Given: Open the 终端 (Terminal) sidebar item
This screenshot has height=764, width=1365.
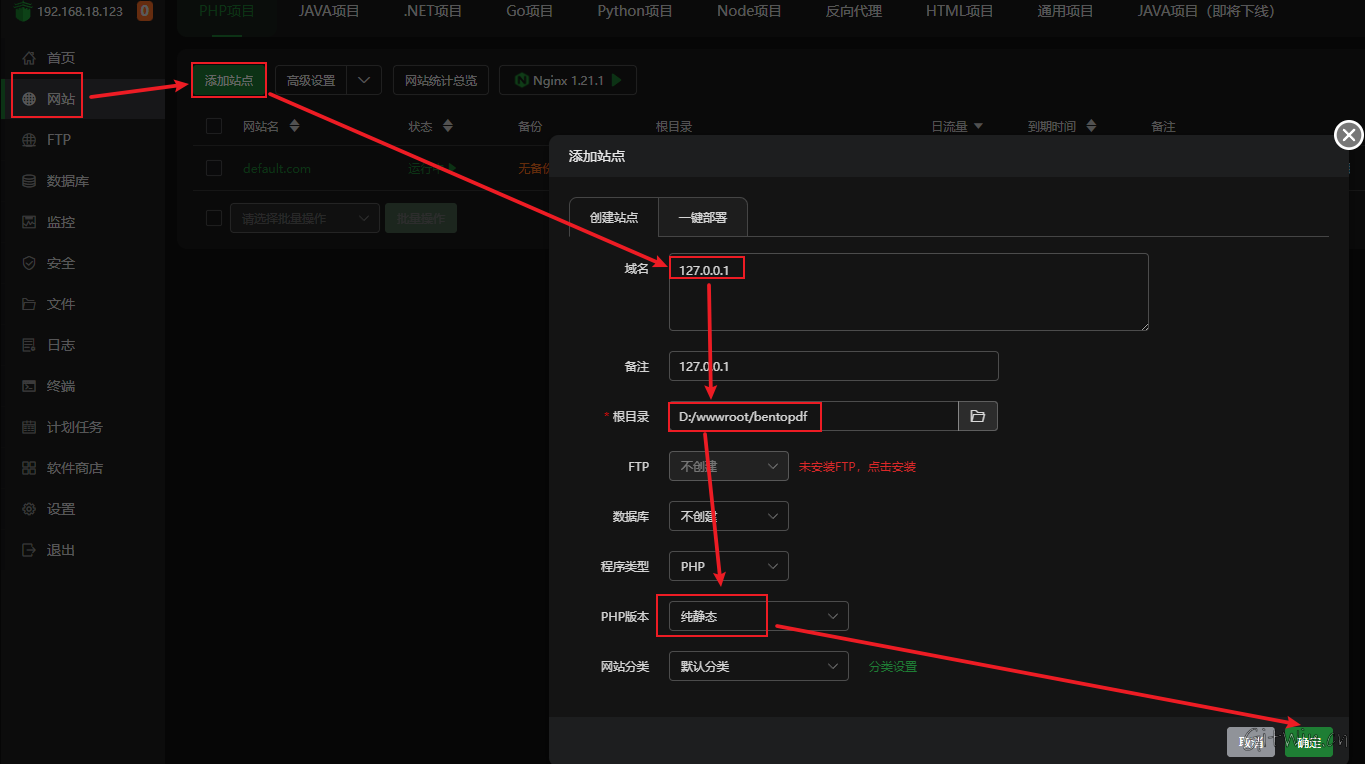Looking at the screenshot, I should [x=60, y=386].
